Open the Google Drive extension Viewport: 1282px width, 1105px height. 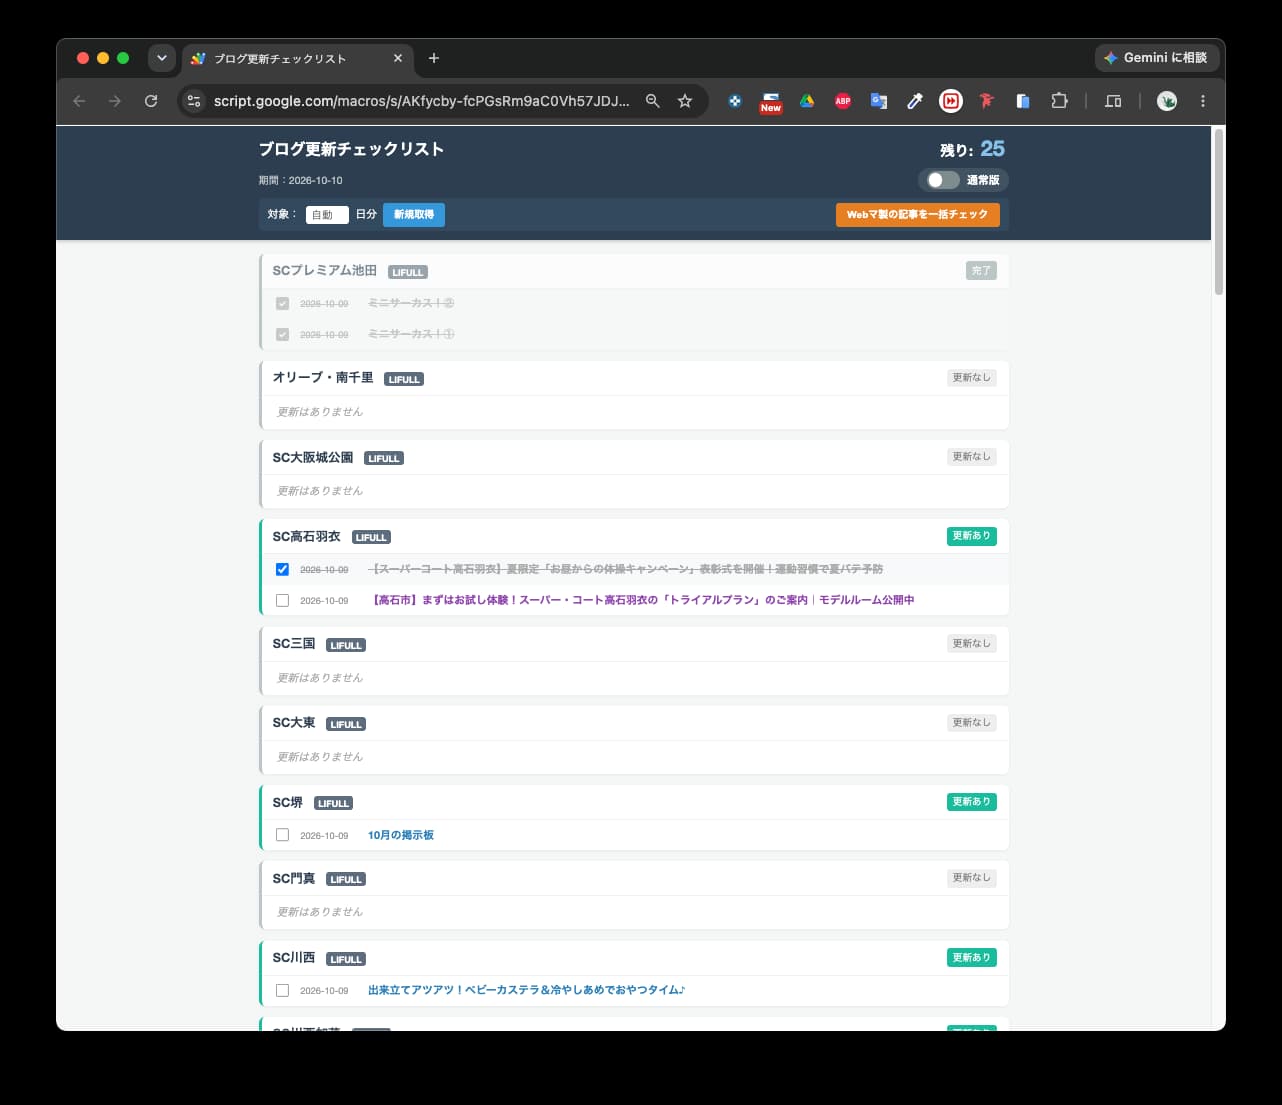pos(806,101)
